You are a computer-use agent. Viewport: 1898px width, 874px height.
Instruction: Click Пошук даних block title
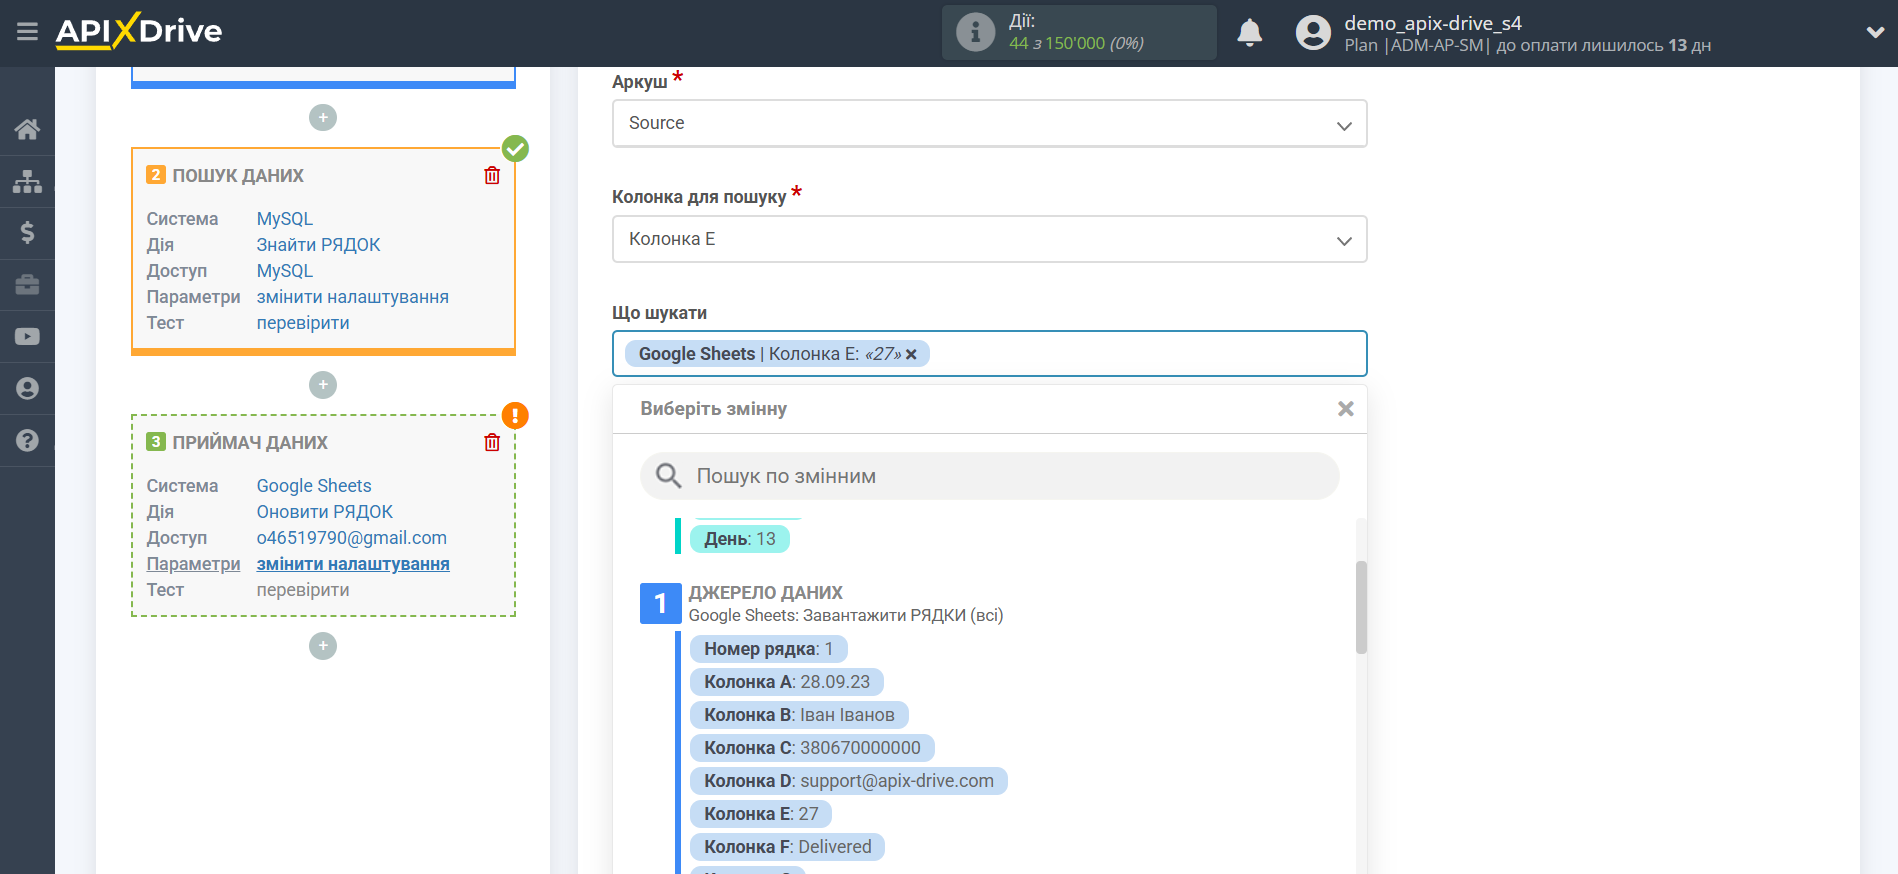click(238, 175)
